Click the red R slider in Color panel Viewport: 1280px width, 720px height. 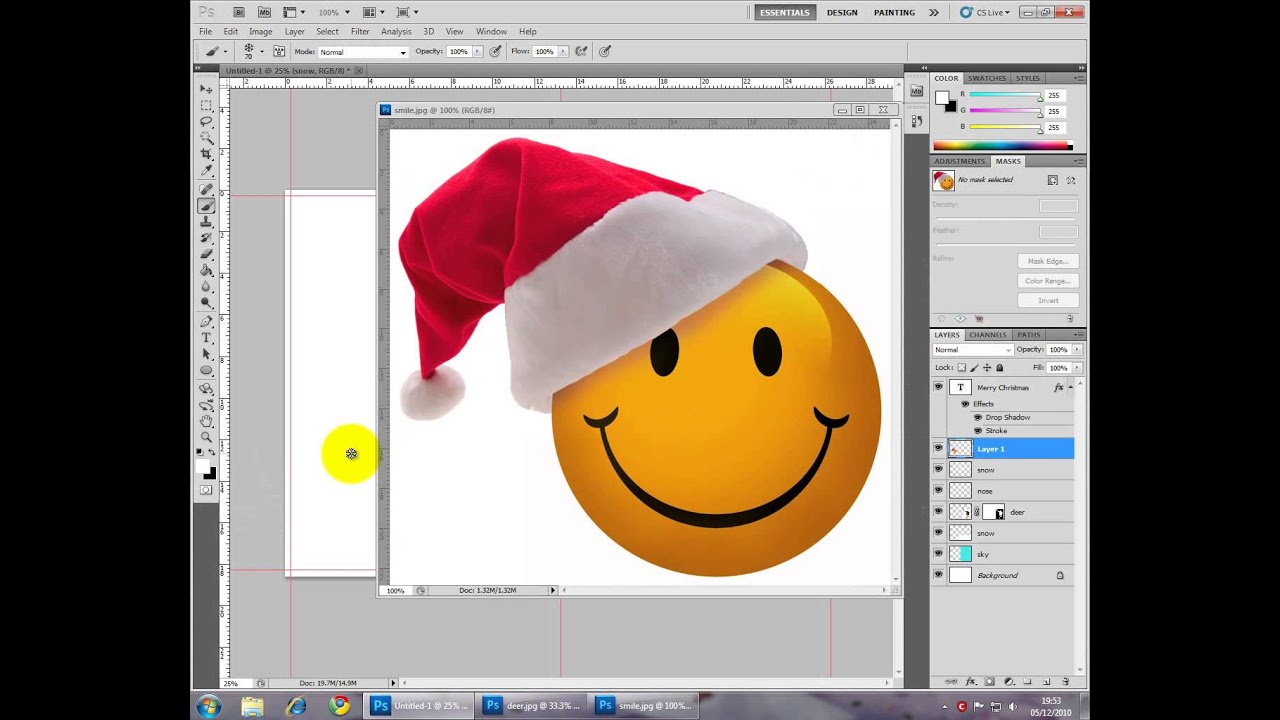(1005, 95)
